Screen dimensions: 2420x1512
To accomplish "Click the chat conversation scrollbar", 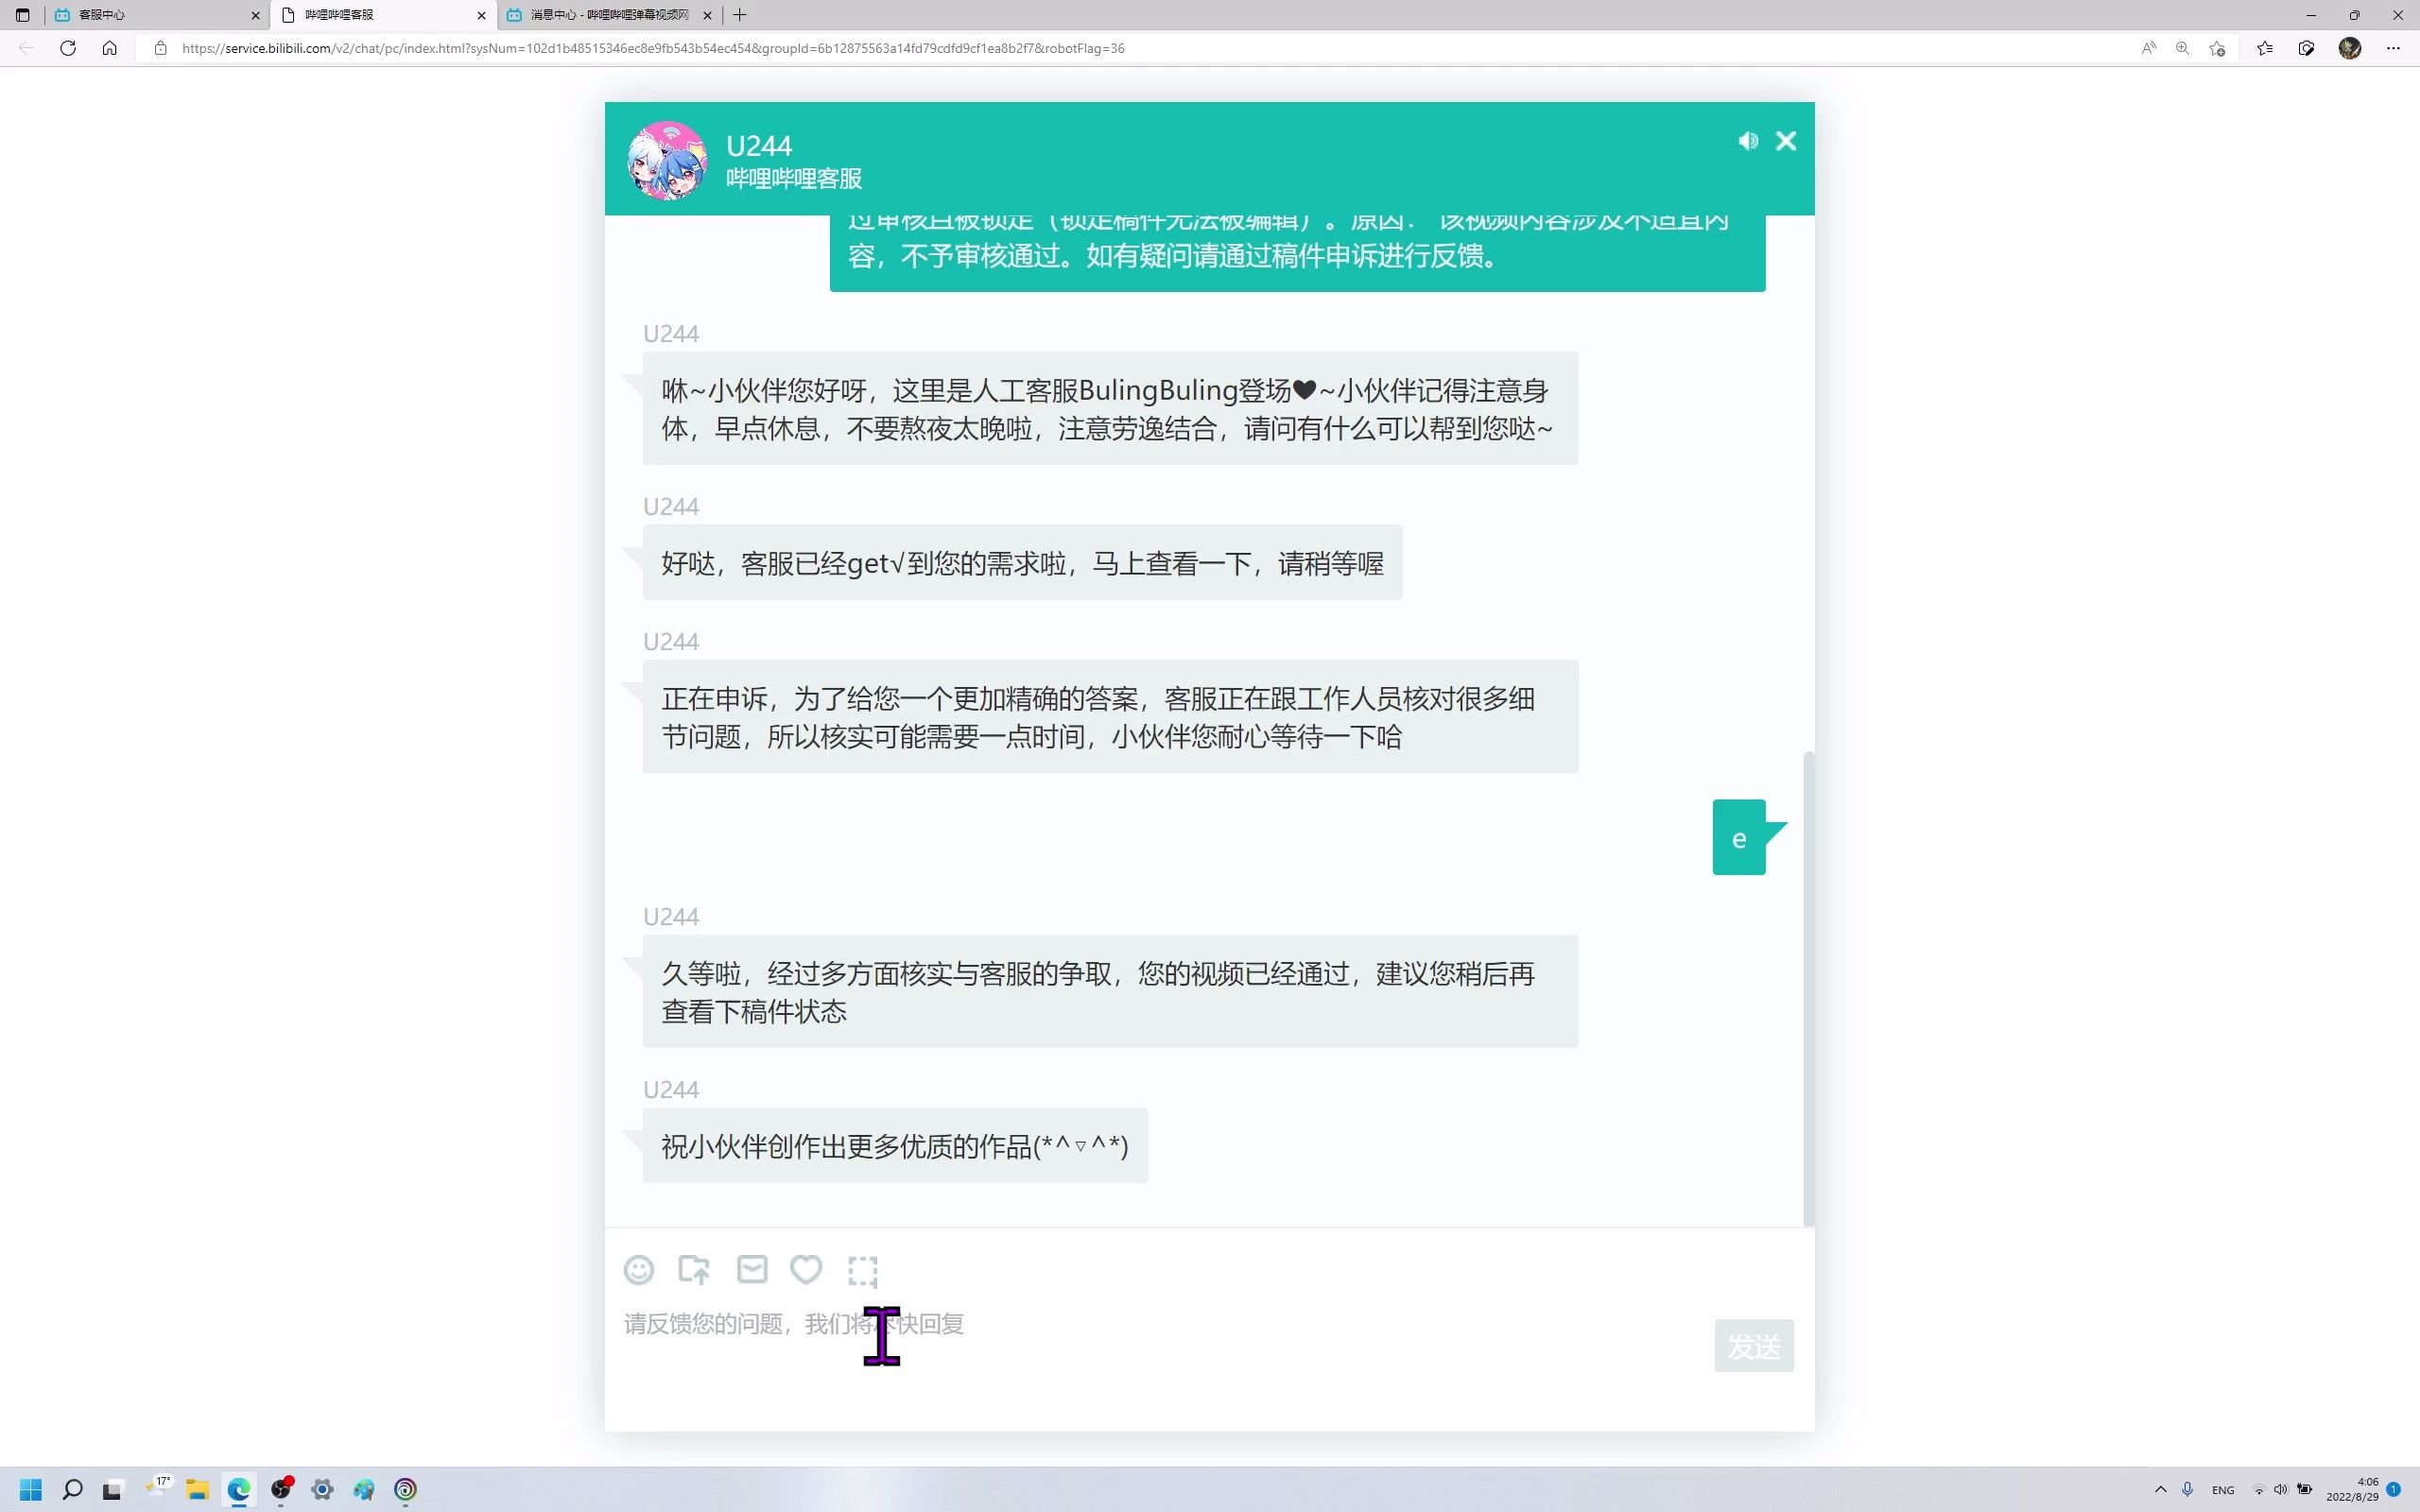I will tap(1808, 988).
